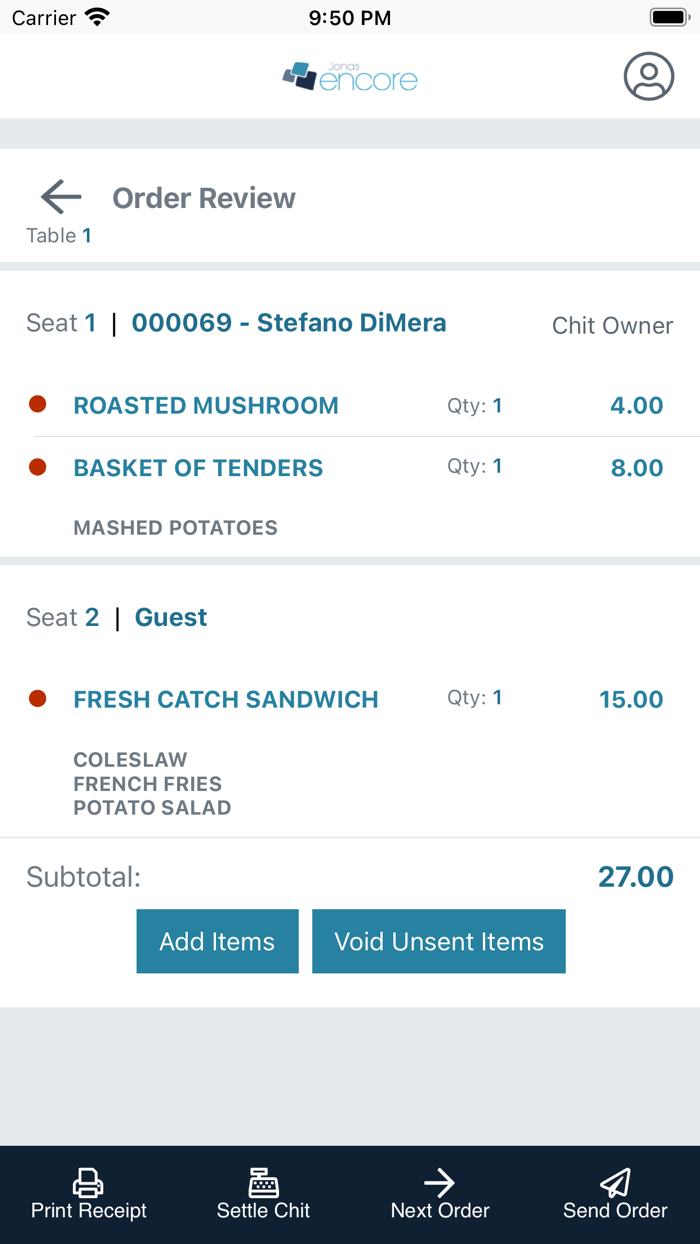Tap red dot beside Roasted Mushroom
This screenshot has height=1244, width=700.
point(38,404)
